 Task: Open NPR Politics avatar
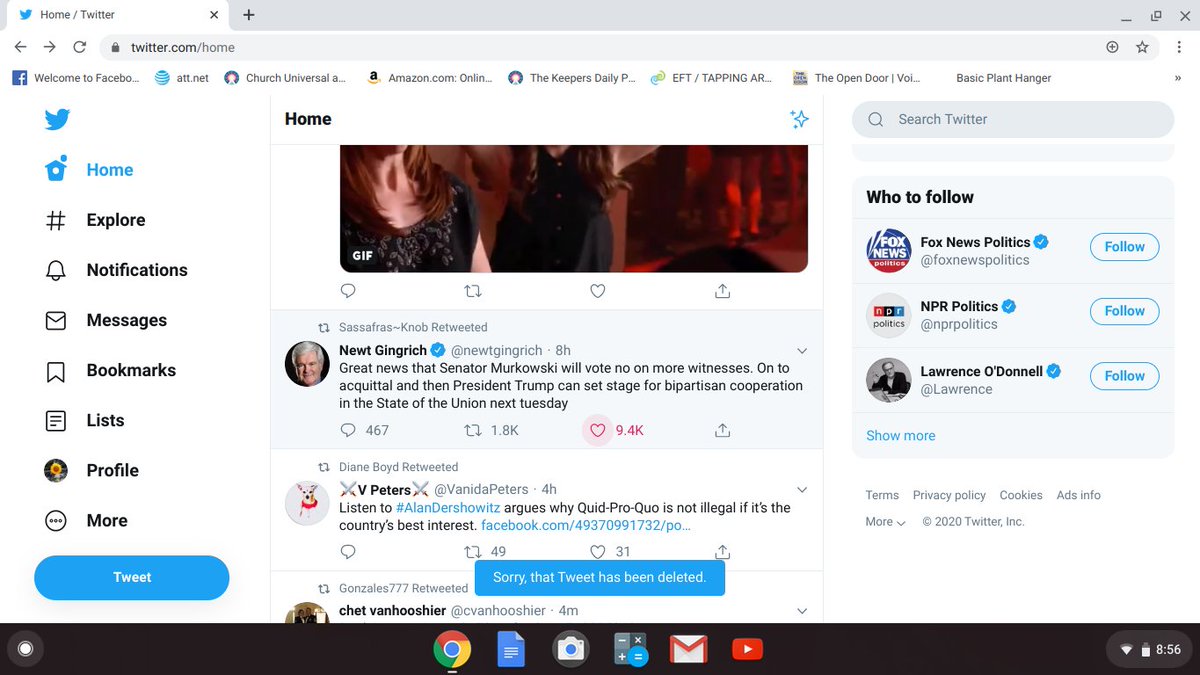click(x=888, y=315)
